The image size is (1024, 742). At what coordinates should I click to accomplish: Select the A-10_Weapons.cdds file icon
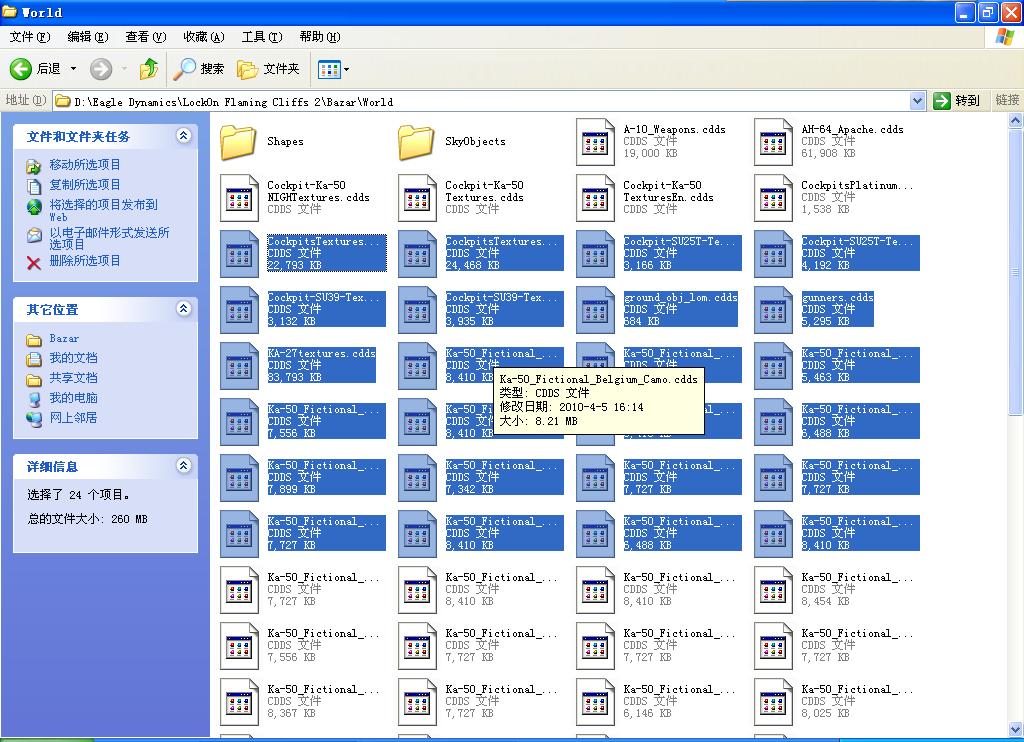click(595, 141)
